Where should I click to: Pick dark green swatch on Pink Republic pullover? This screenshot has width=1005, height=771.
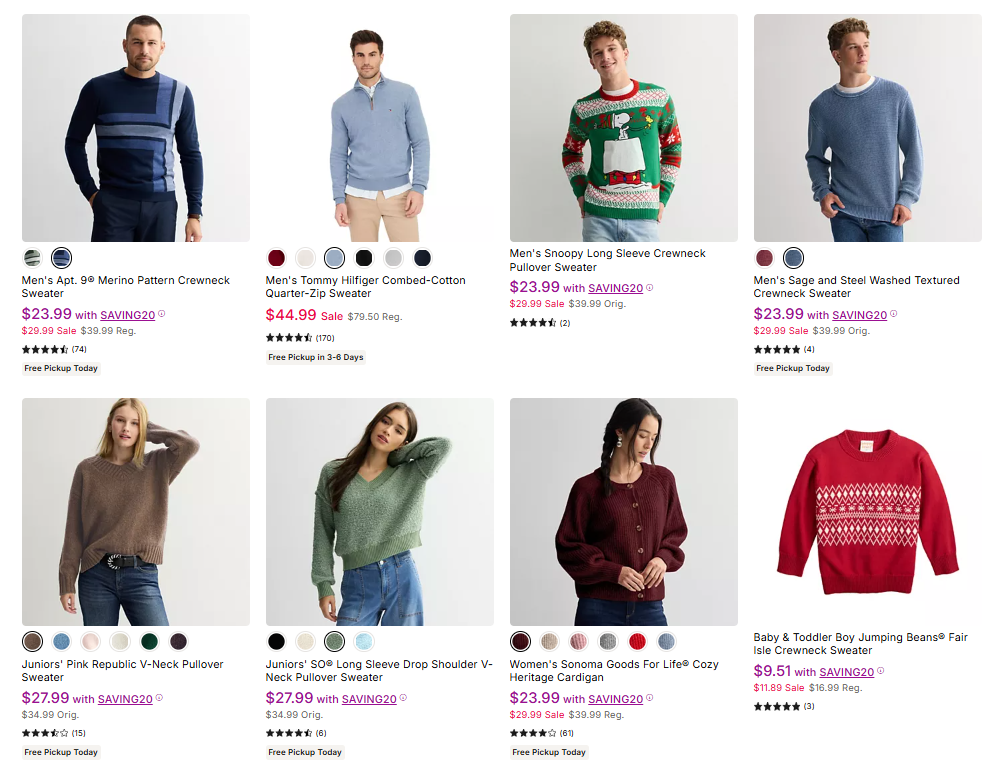[x=149, y=642]
